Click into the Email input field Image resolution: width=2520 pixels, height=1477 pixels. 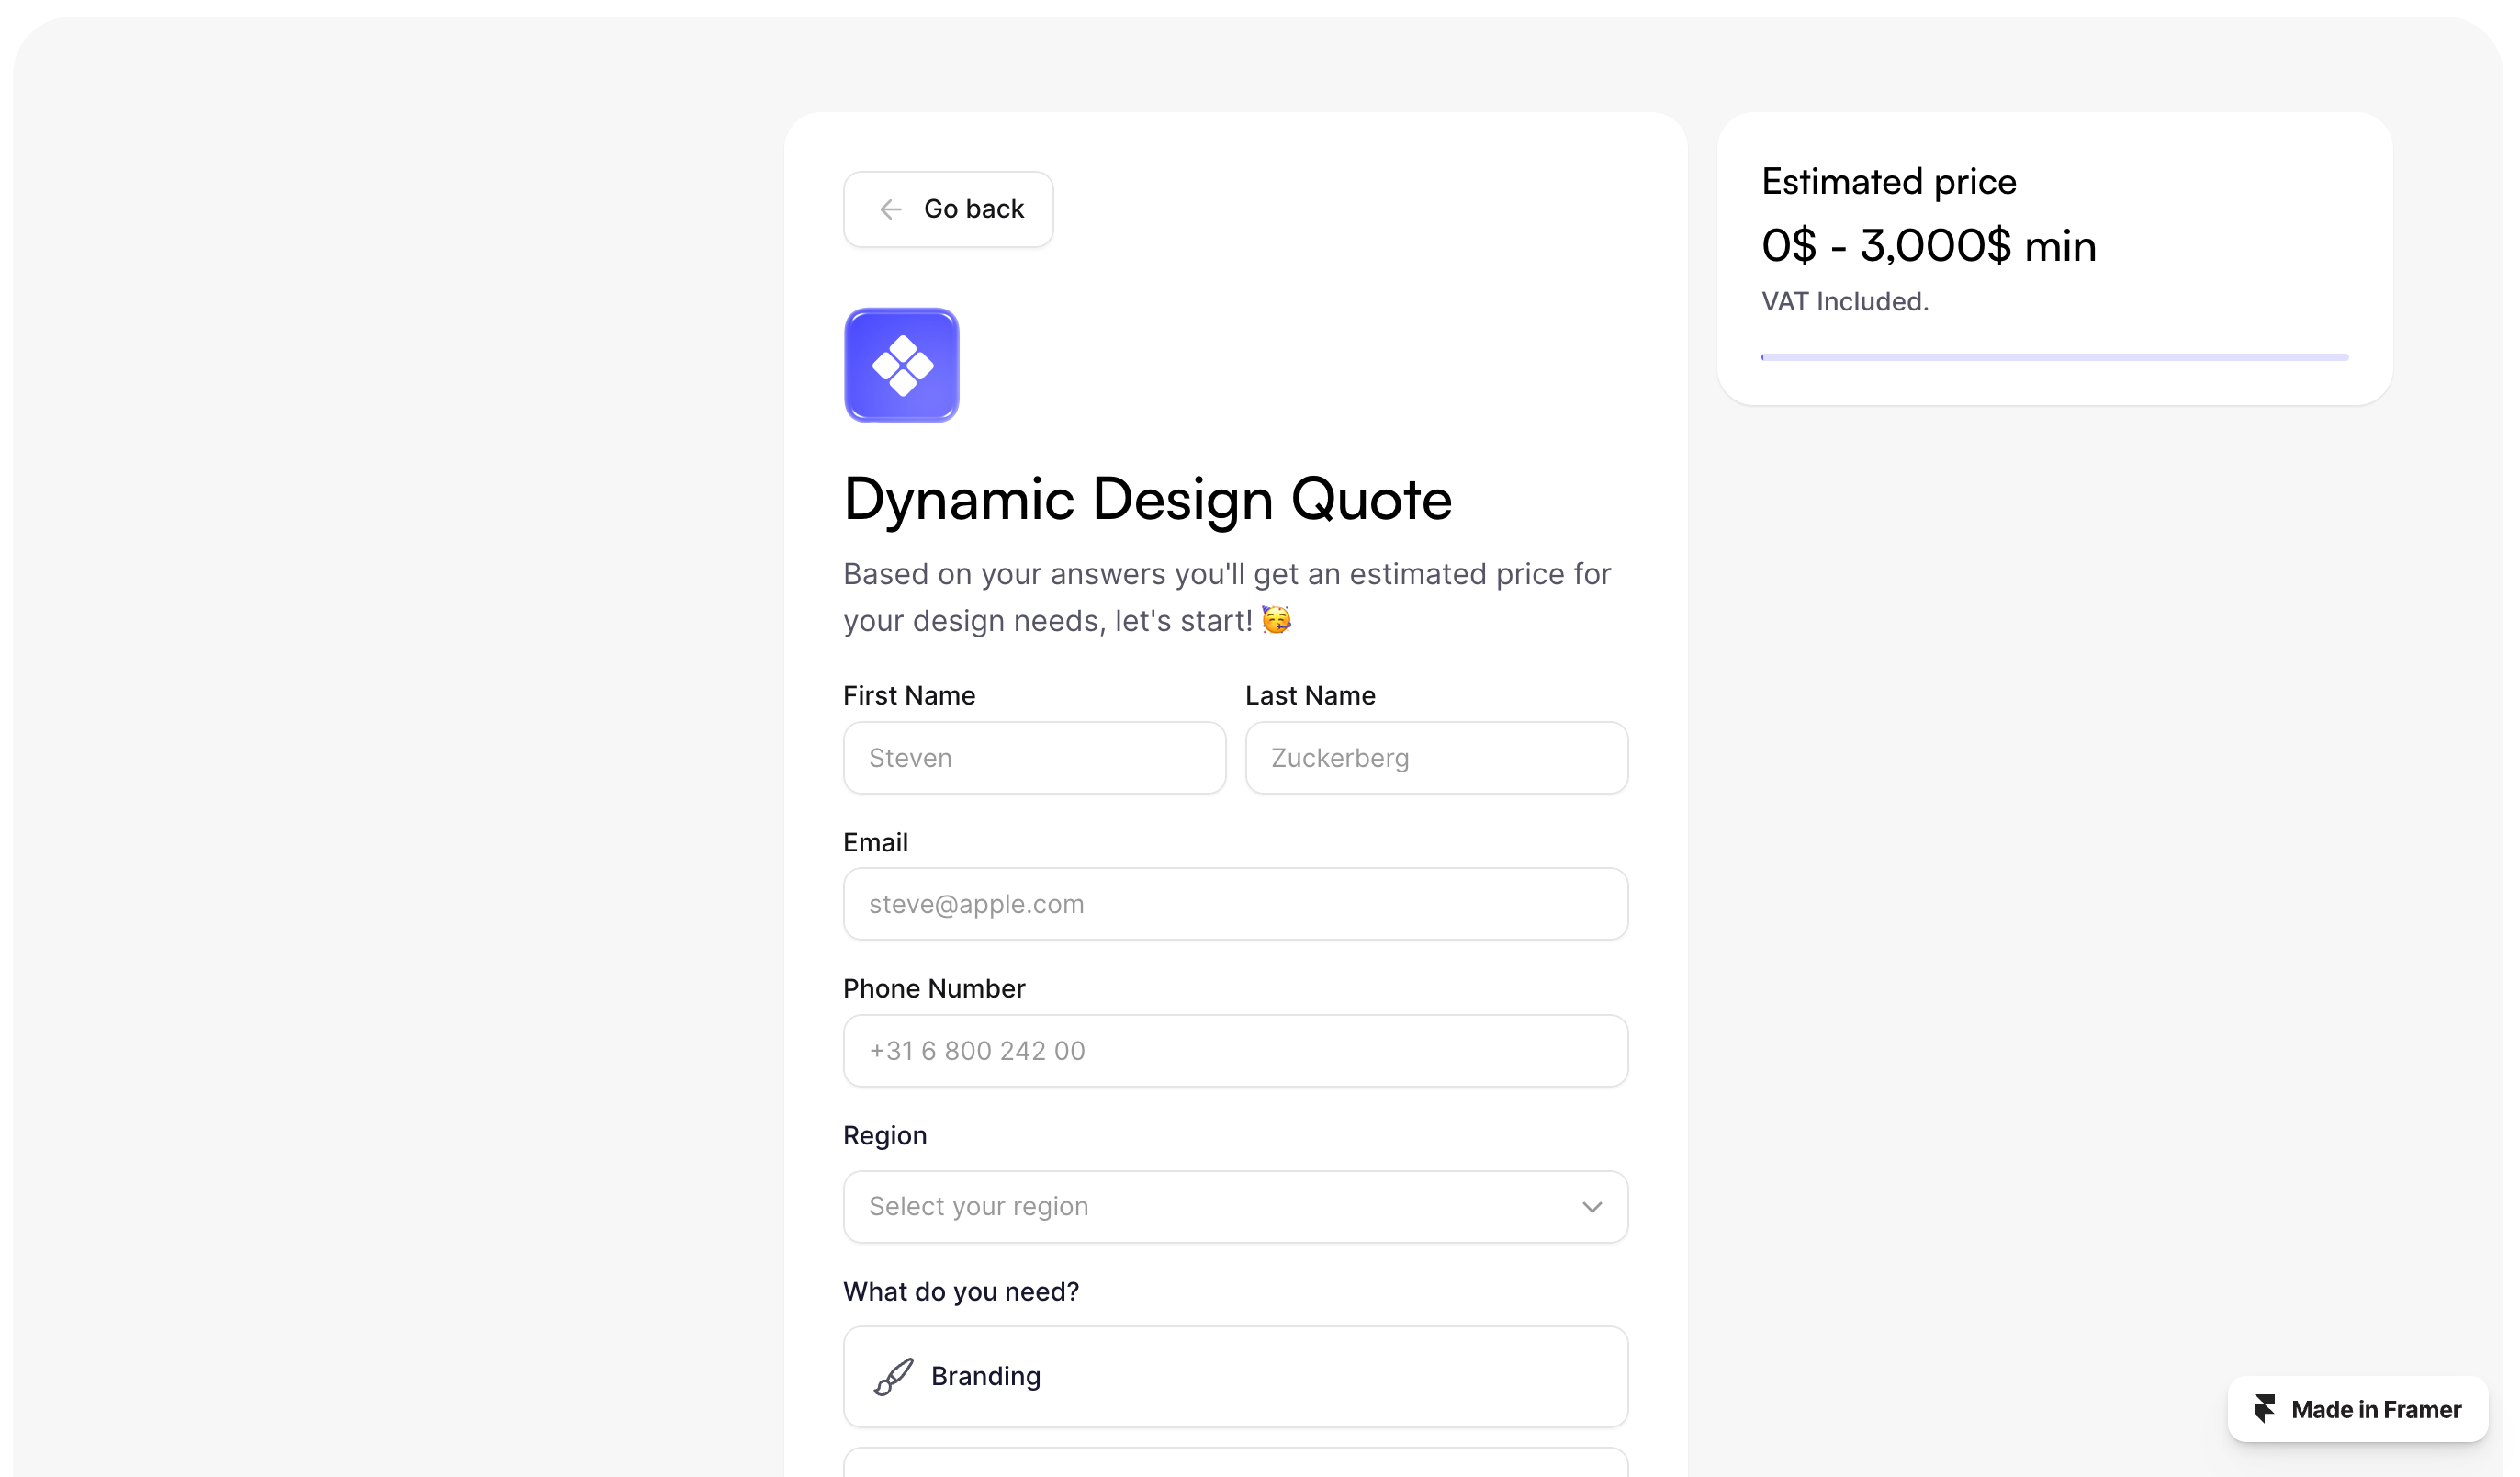[x=1234, y=904]
